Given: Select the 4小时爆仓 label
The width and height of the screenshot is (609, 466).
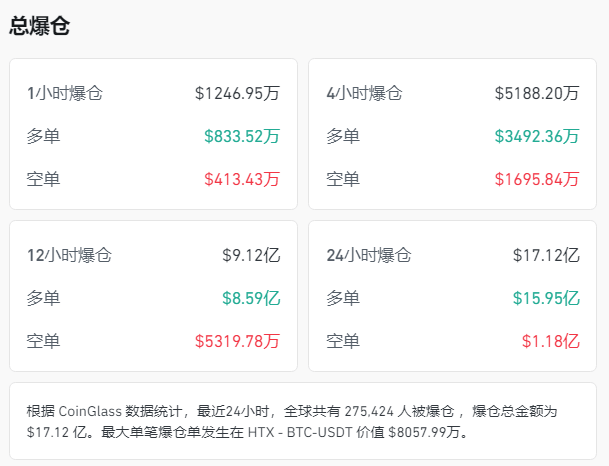Looking at the screenshot, I should pos(364,94).
